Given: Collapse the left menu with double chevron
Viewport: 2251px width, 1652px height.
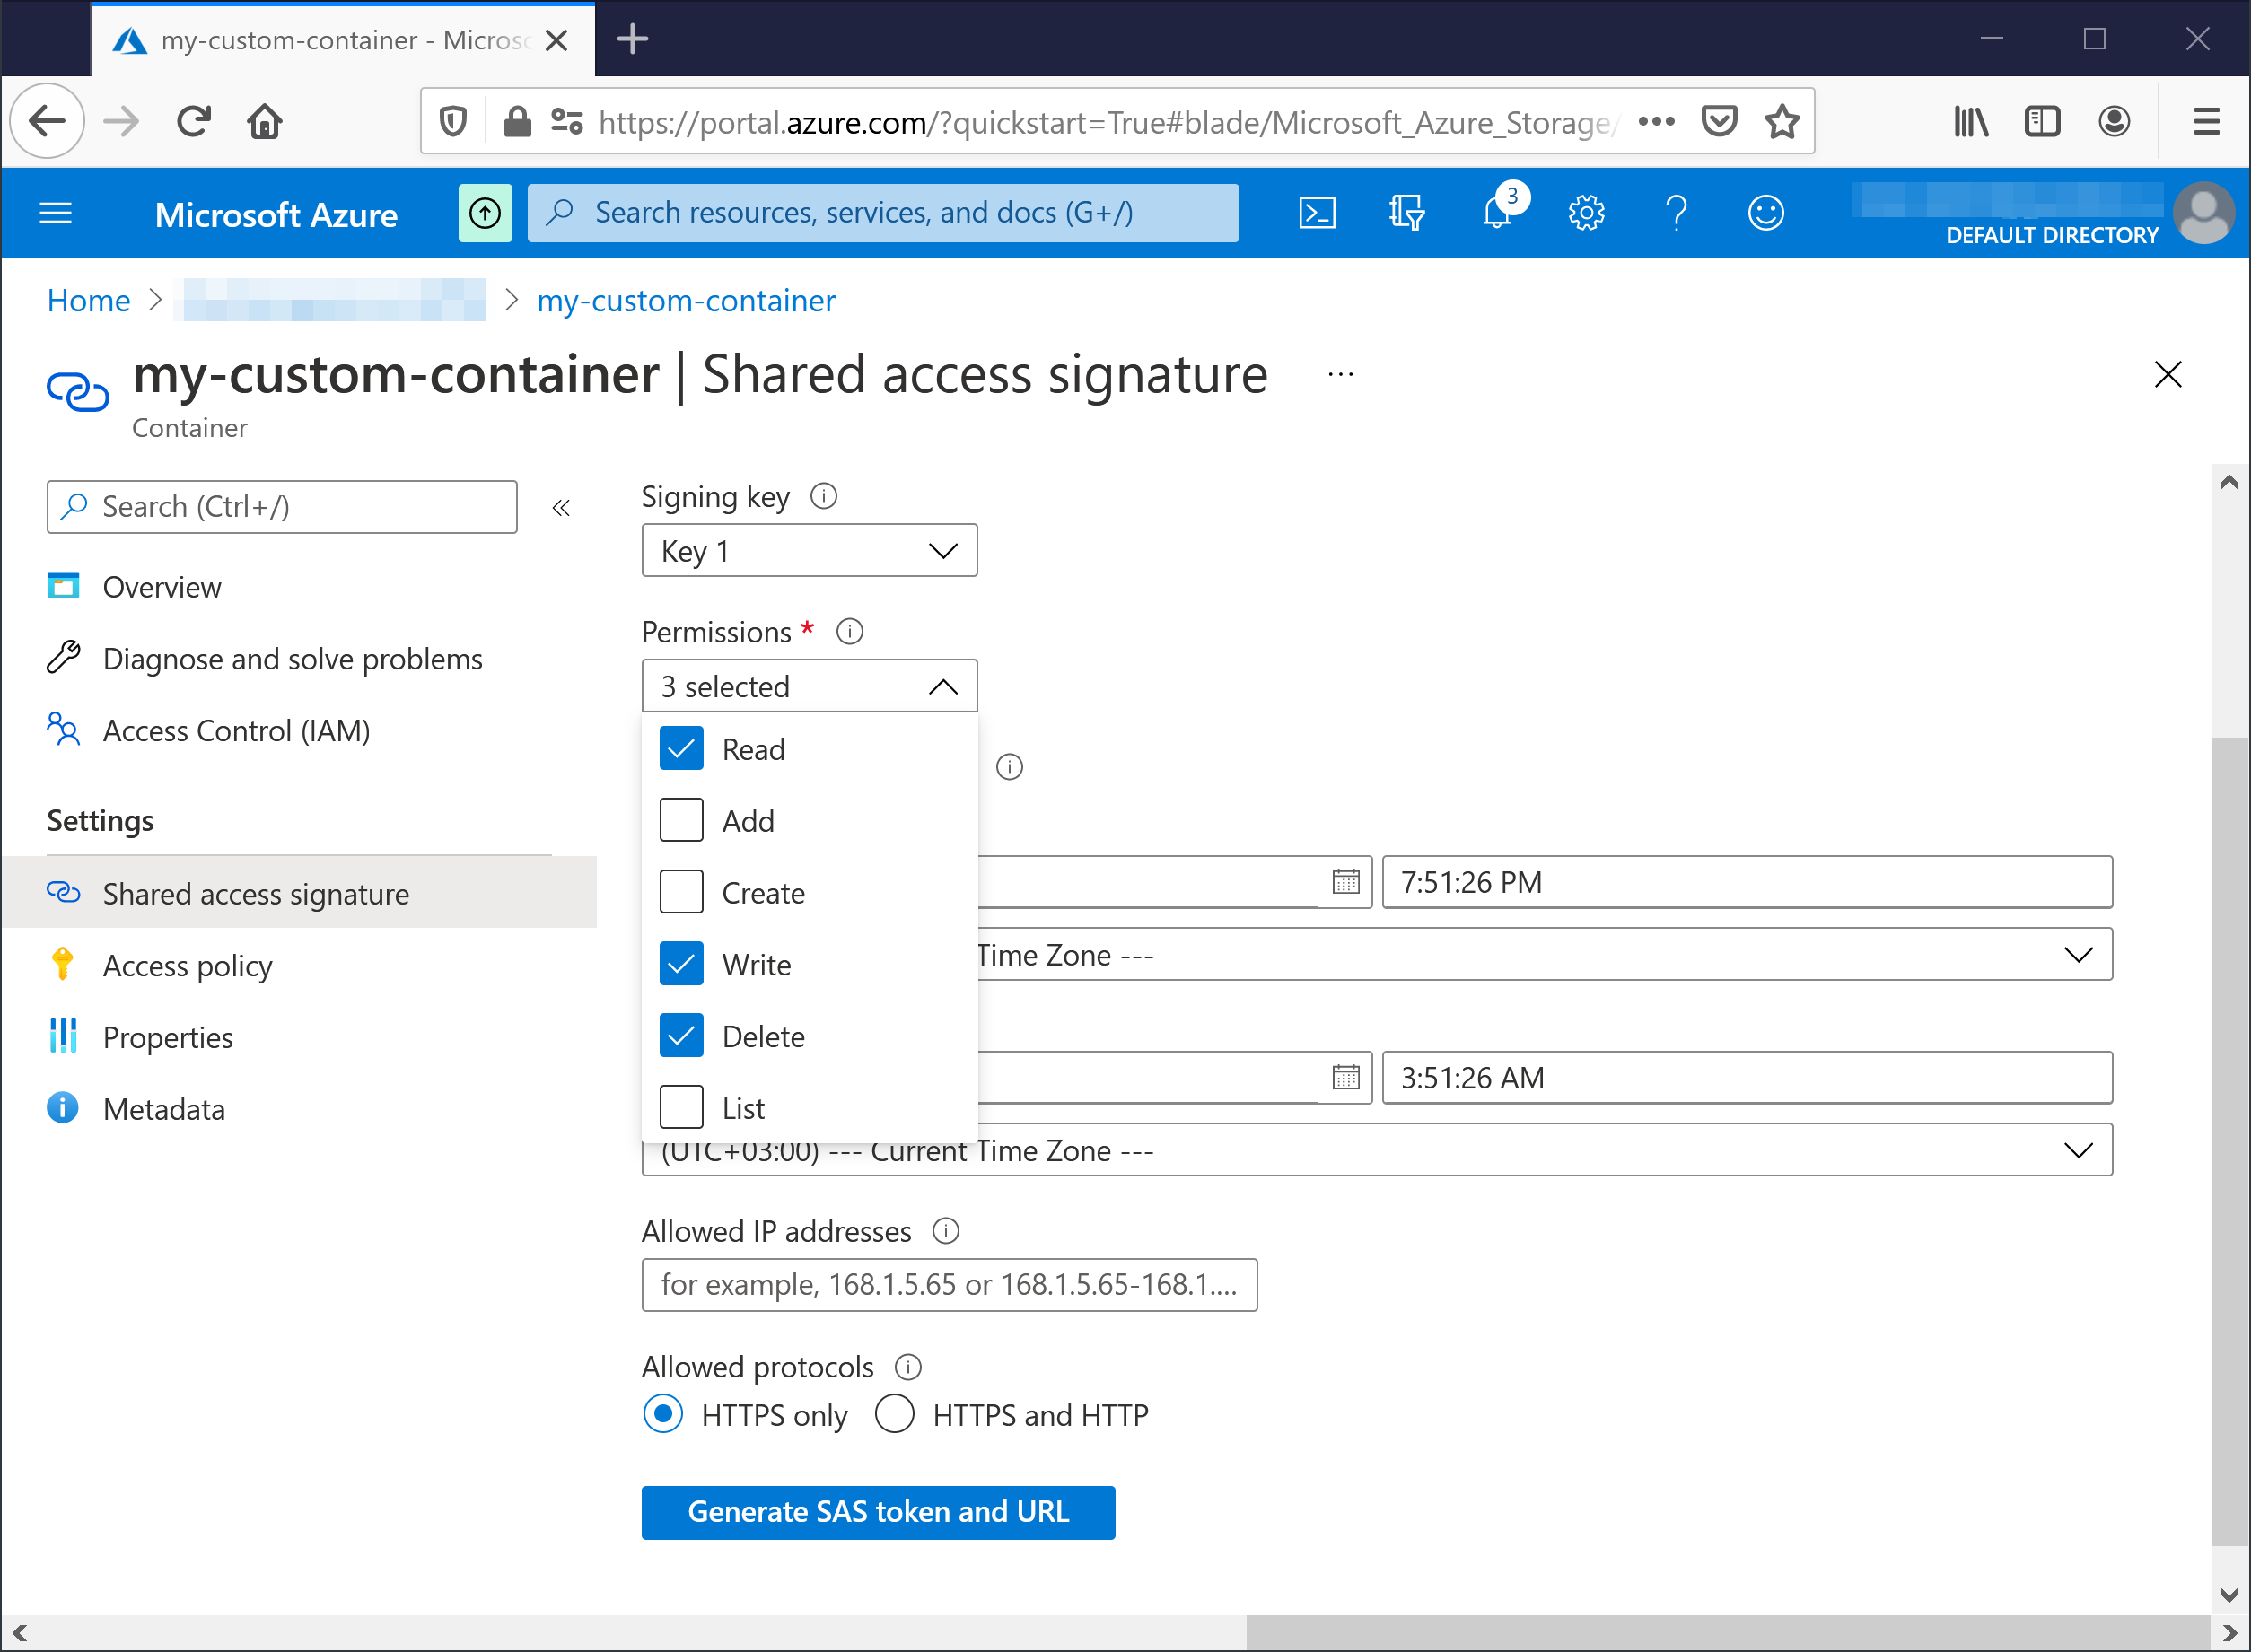Looking at the screenshot, I should click(562, 508).
